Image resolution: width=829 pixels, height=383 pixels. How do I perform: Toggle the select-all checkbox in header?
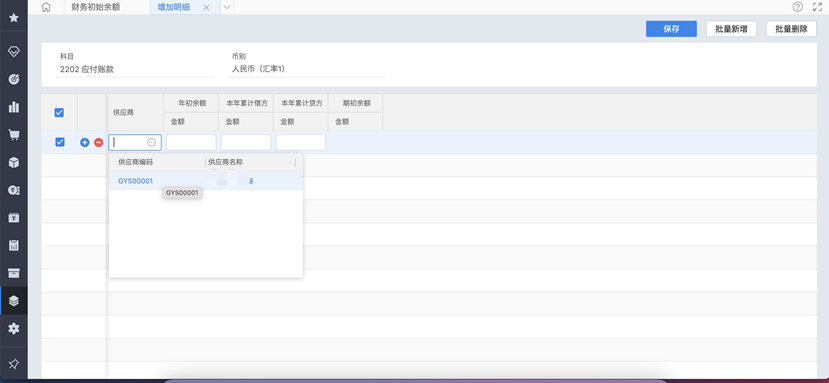click(x=59, y=112)
